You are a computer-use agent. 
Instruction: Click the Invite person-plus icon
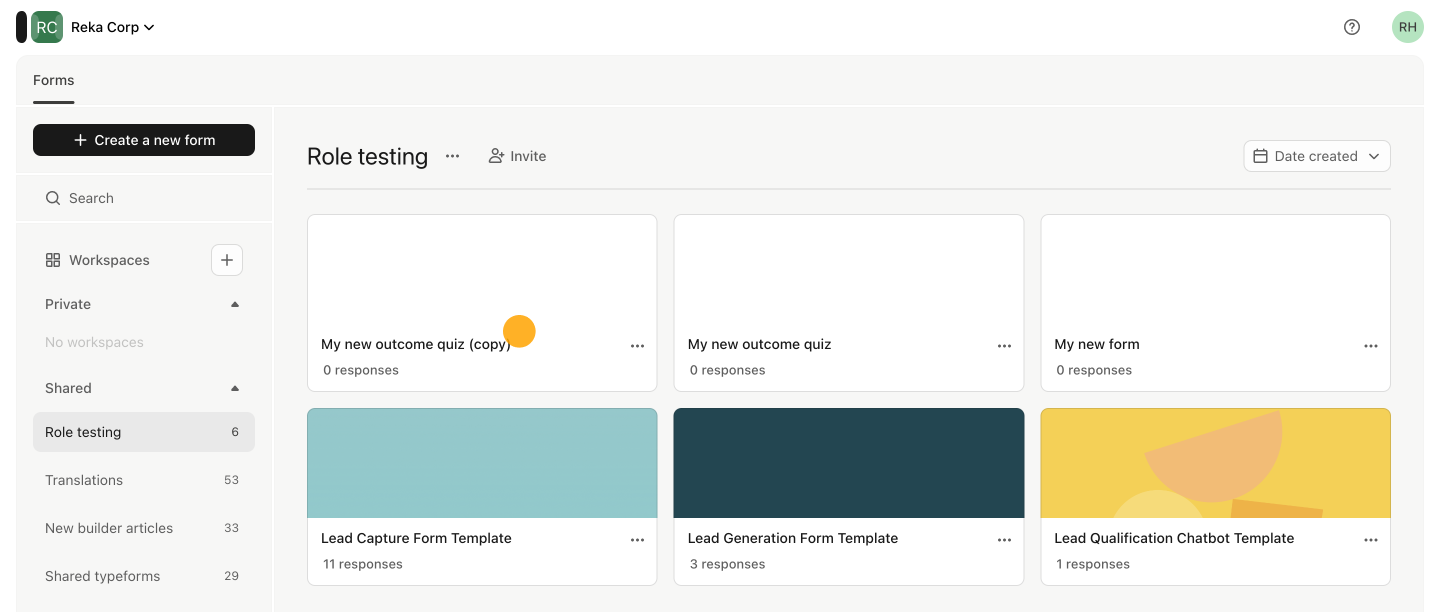(496, 156)
